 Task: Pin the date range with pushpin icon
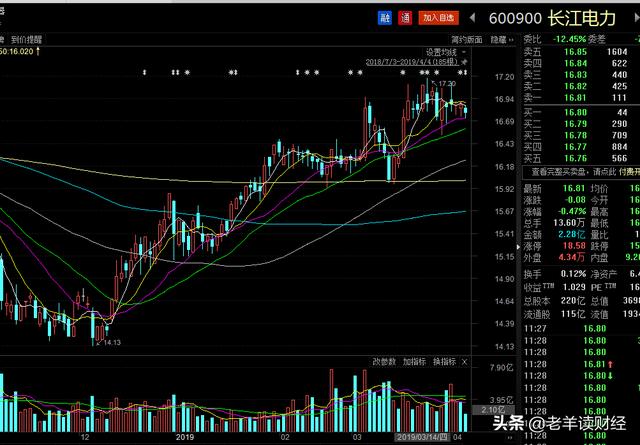click(x=464, y=62)
